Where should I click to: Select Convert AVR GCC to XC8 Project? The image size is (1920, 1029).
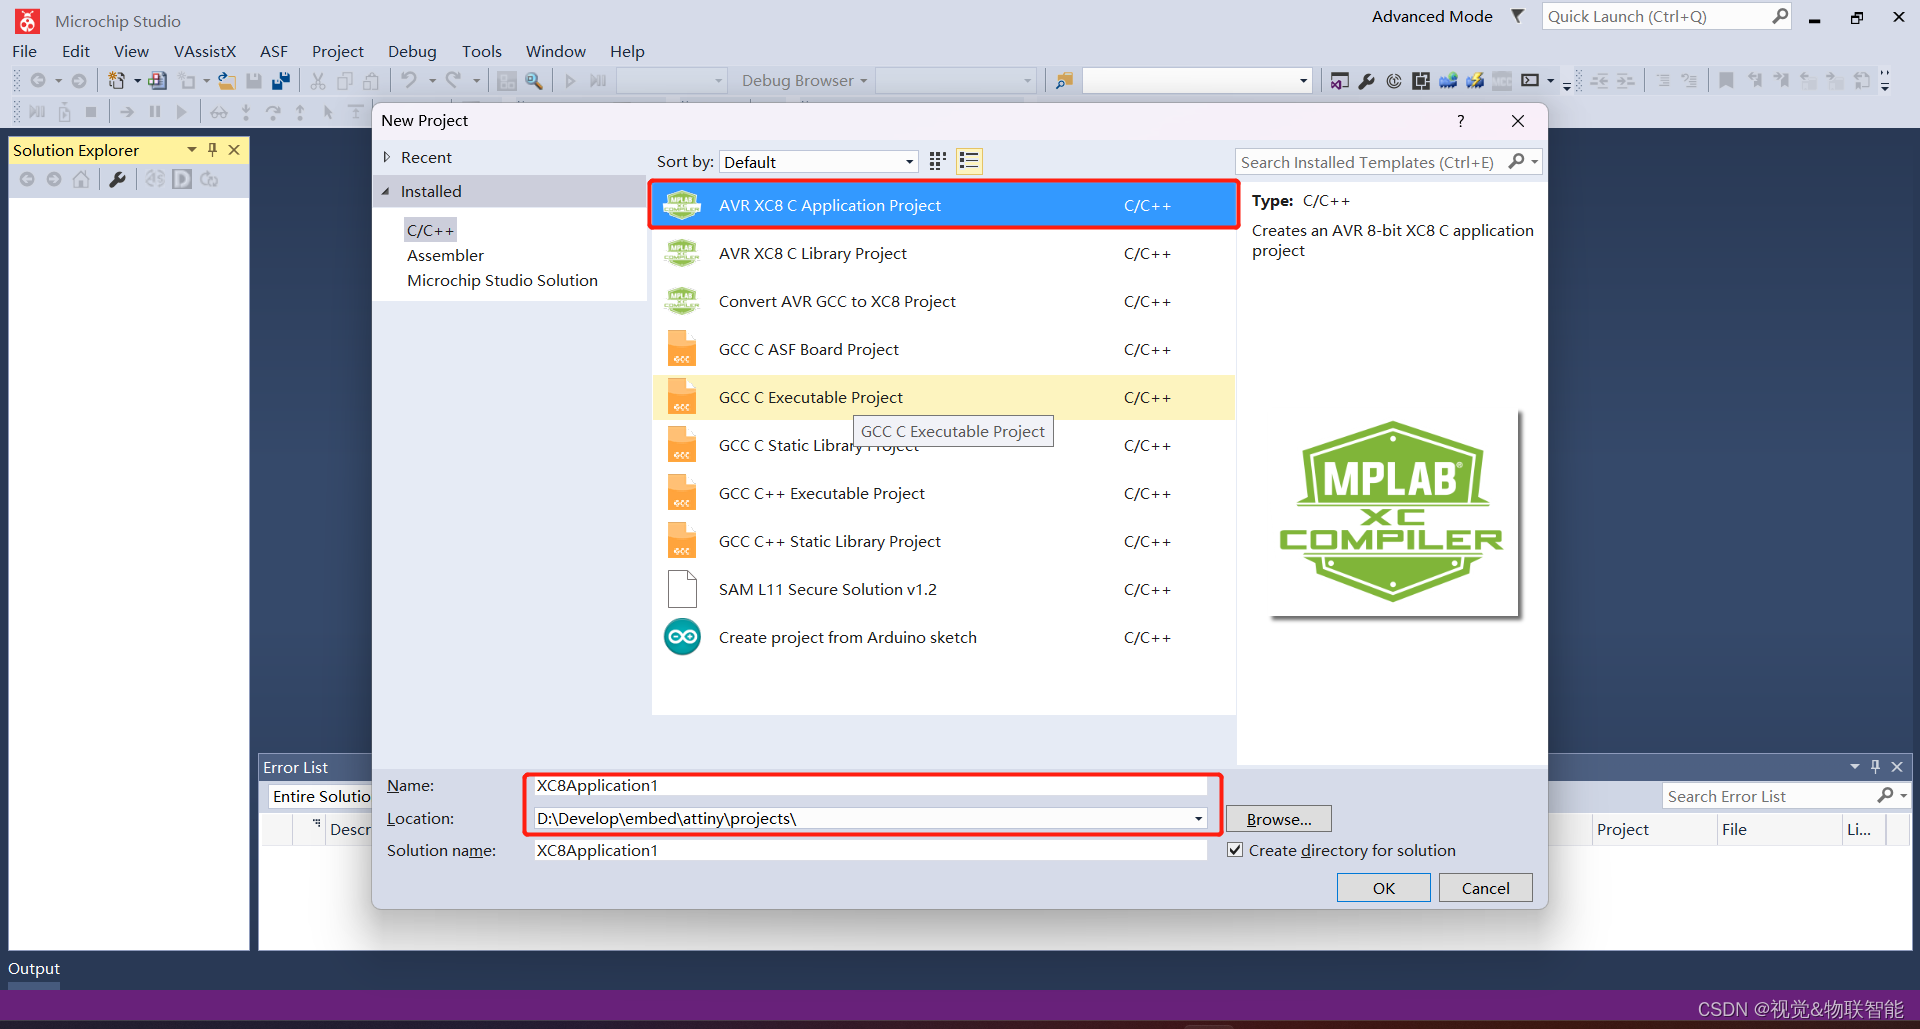pos(944,302)
